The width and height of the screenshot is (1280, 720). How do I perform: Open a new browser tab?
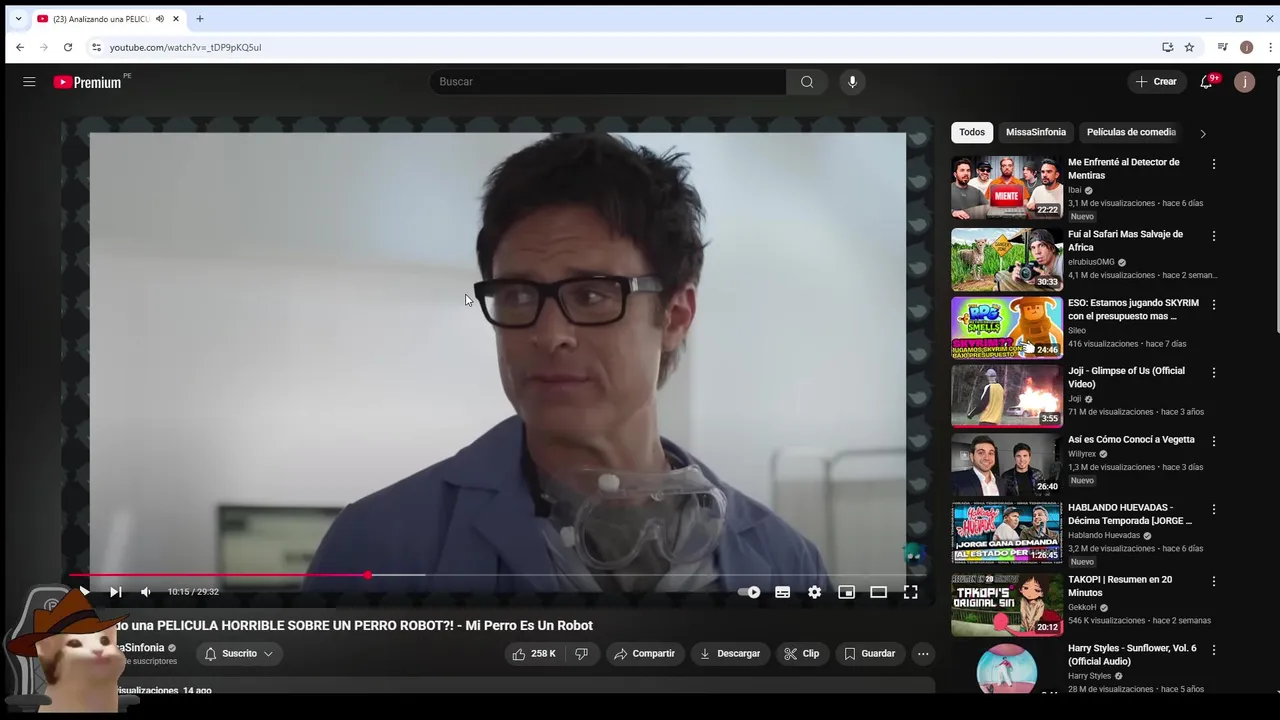pos(200,19)
